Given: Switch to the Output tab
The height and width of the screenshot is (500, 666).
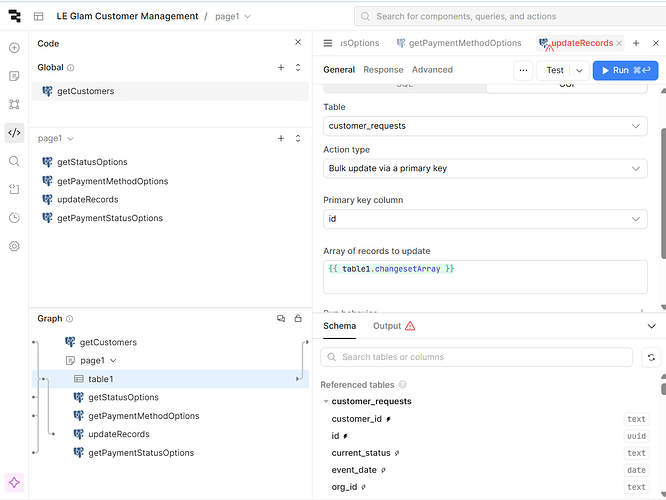Looking at the screenshot, I should (x=387, y=326).
